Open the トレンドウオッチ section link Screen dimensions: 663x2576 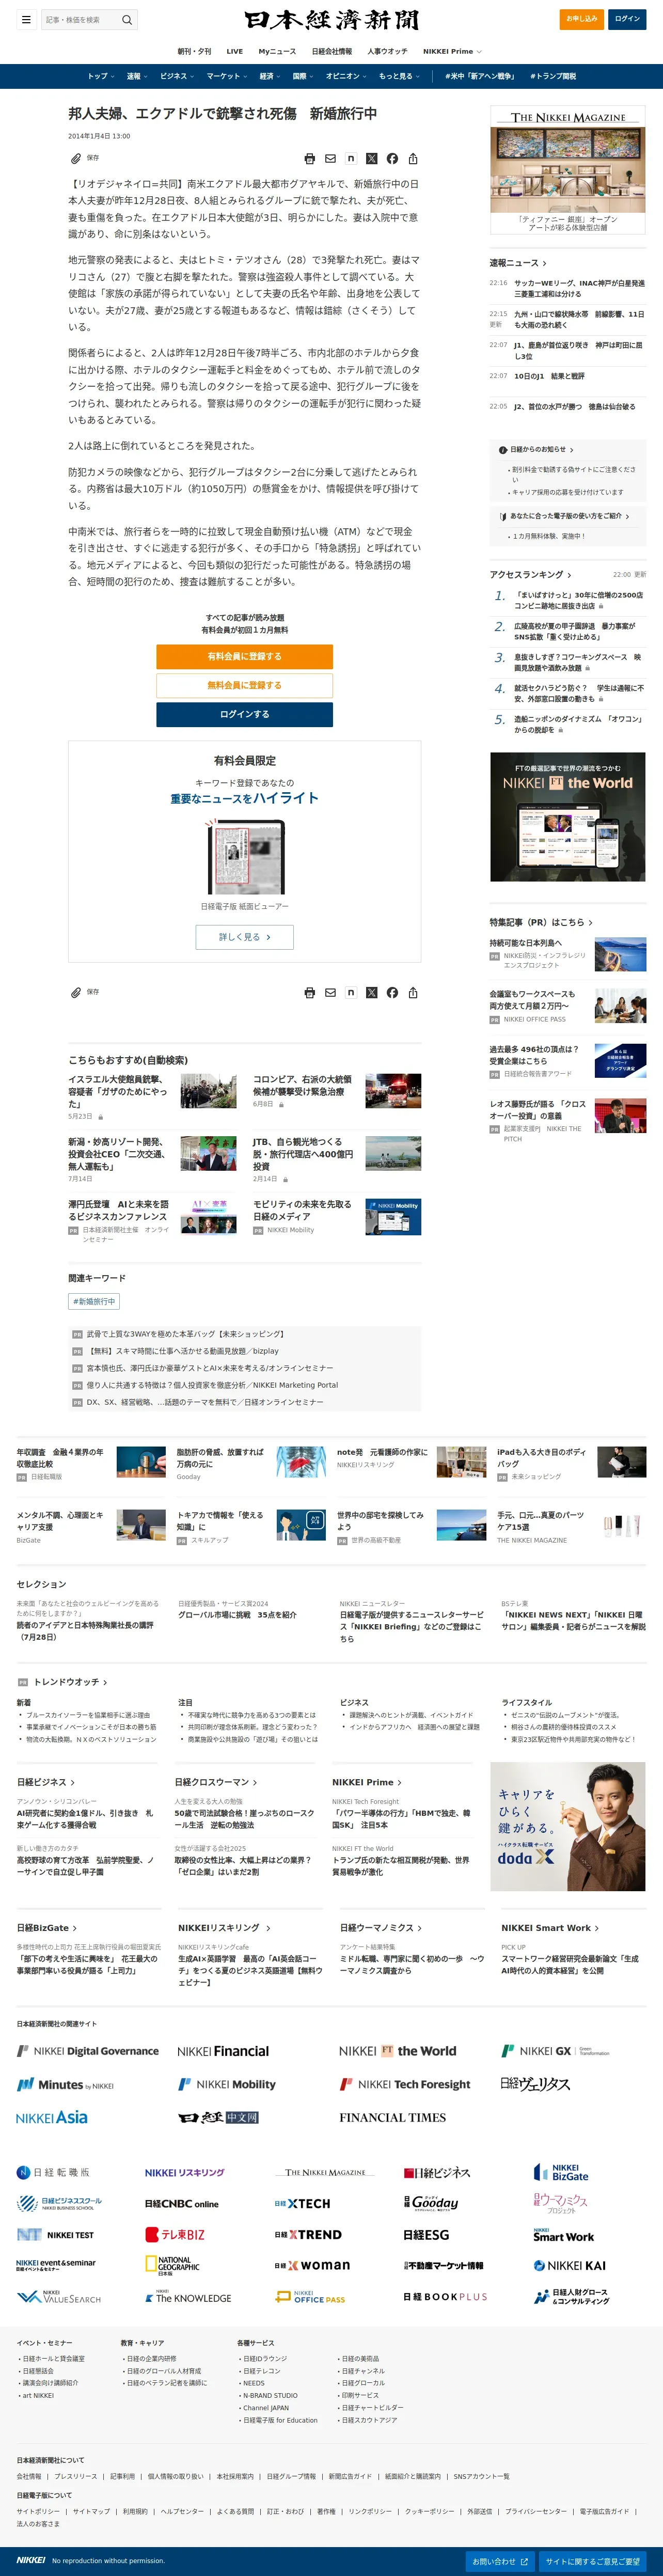click(x=70, y=1682)
